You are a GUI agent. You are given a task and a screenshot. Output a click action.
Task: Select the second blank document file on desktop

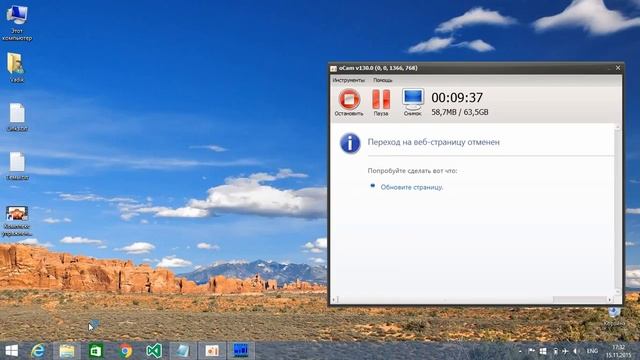pos(17,166)
